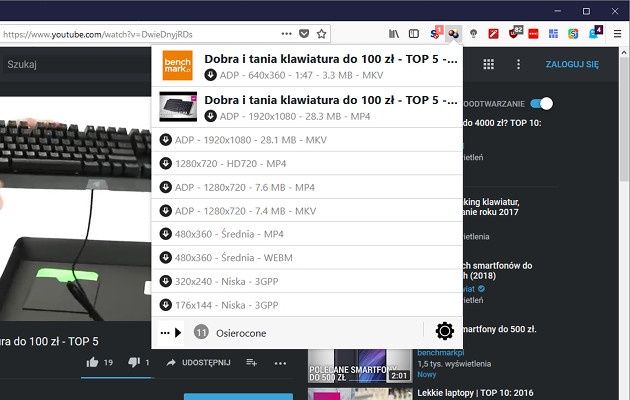Click the lightbulb extension icon
Screen dimensions: 630x400
pyautogui.click(x=474, y=34)
